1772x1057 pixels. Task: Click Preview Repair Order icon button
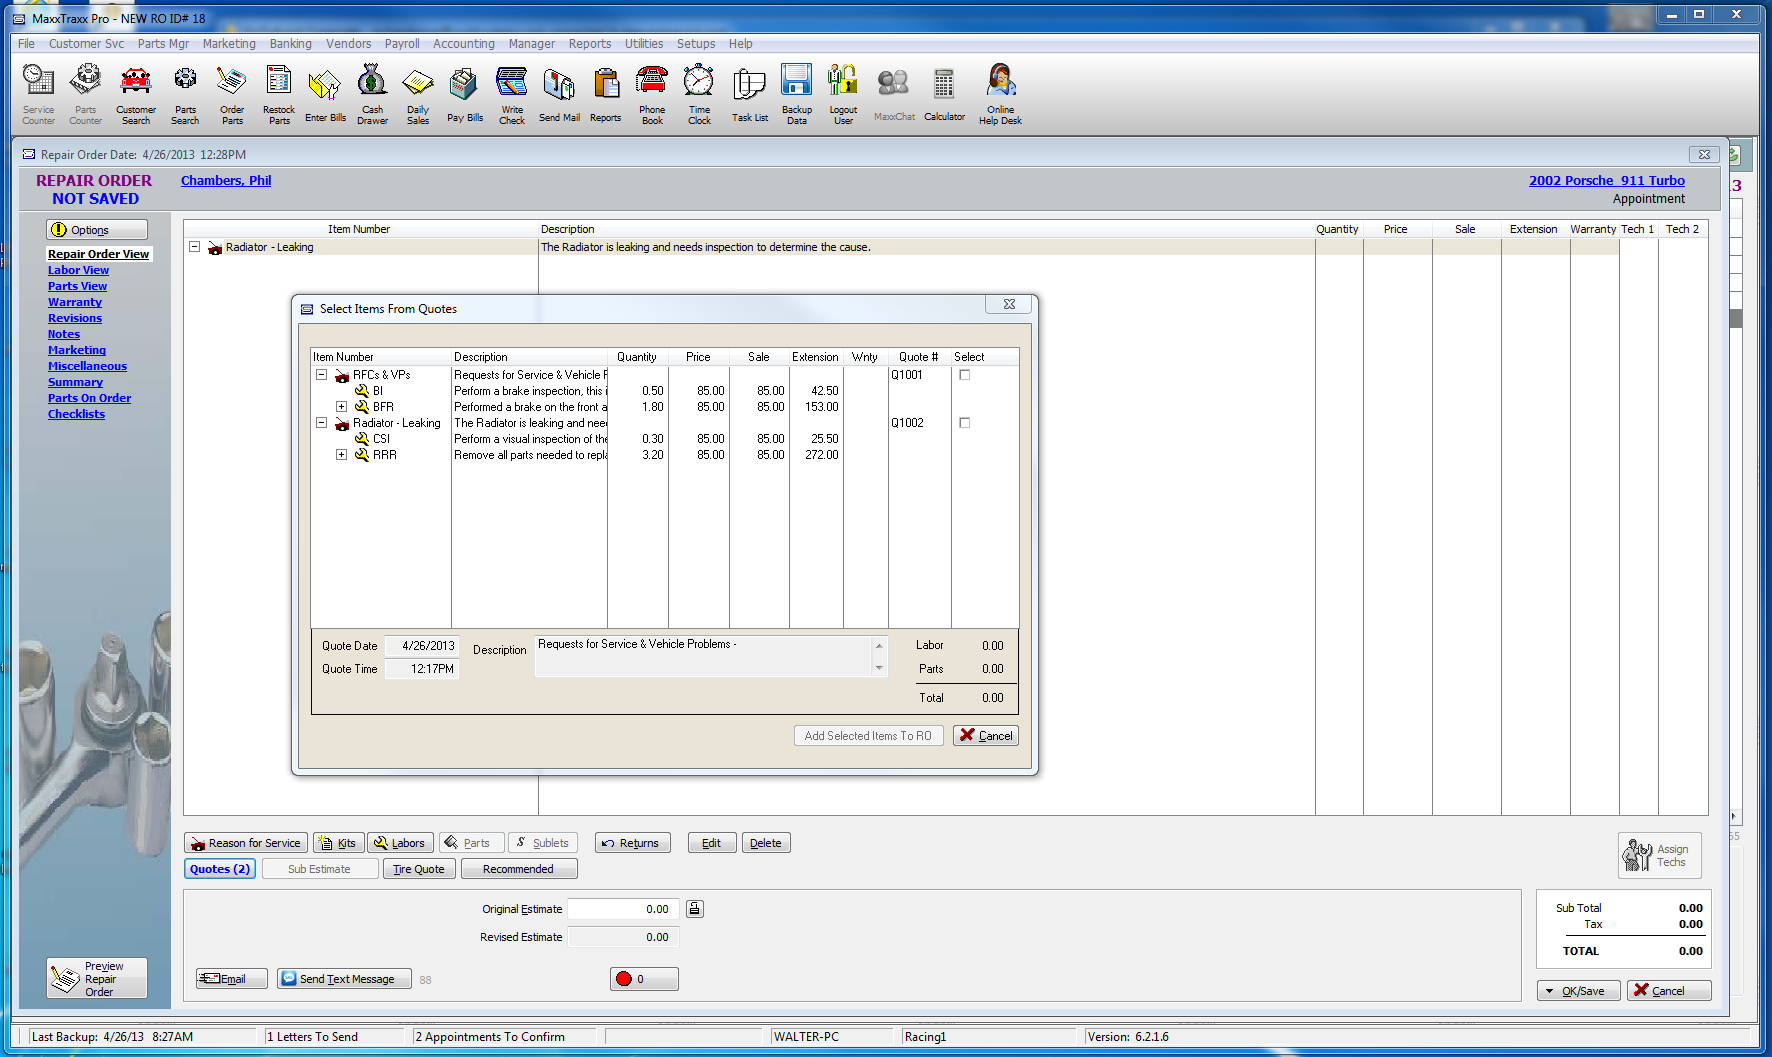[97, 978]
